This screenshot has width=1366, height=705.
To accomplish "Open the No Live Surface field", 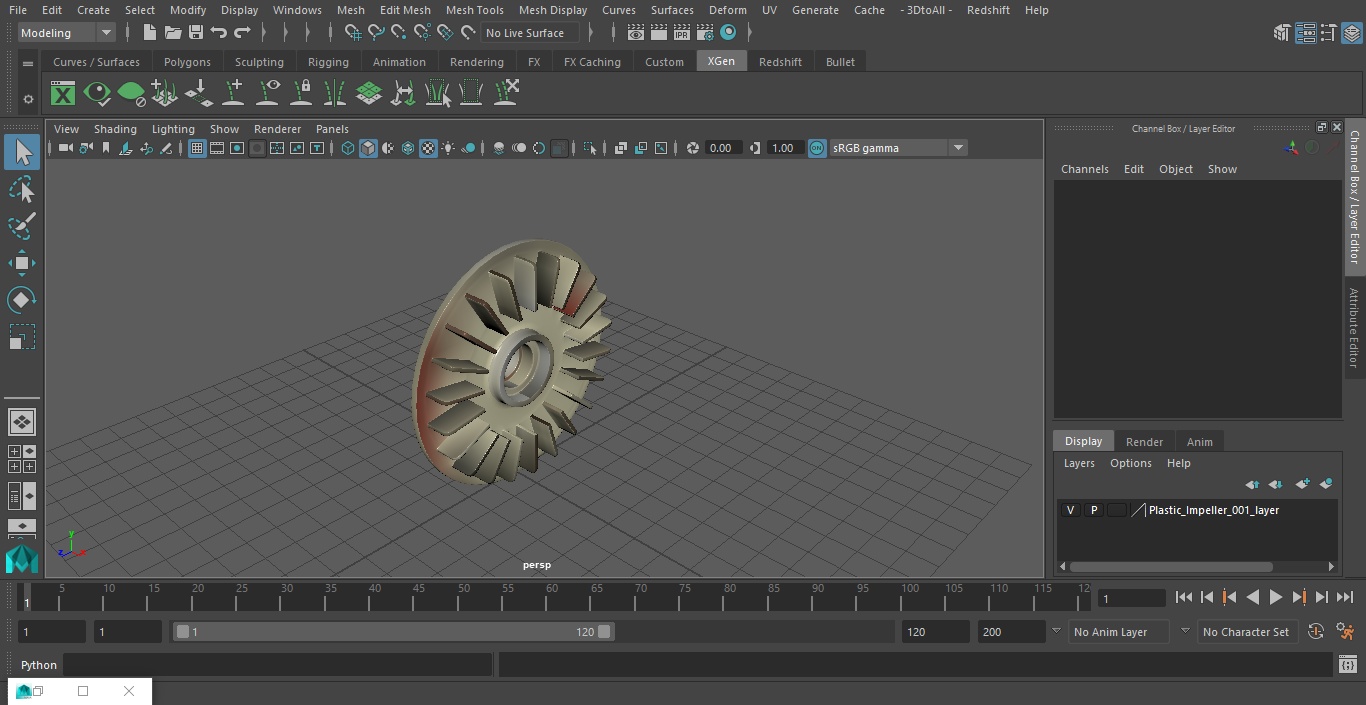I will pyautogui.click(x=530, y=33).
